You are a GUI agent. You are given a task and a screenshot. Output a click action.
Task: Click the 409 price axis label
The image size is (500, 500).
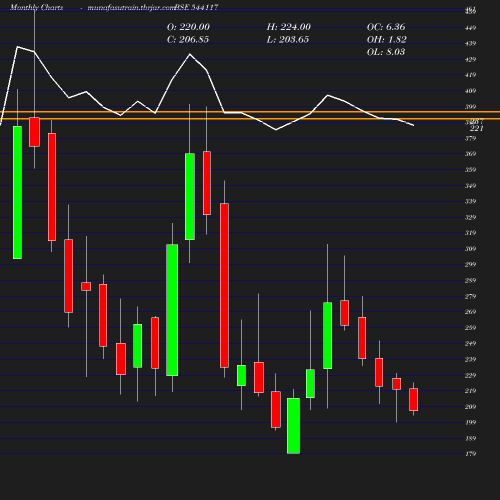click(471, 91)
